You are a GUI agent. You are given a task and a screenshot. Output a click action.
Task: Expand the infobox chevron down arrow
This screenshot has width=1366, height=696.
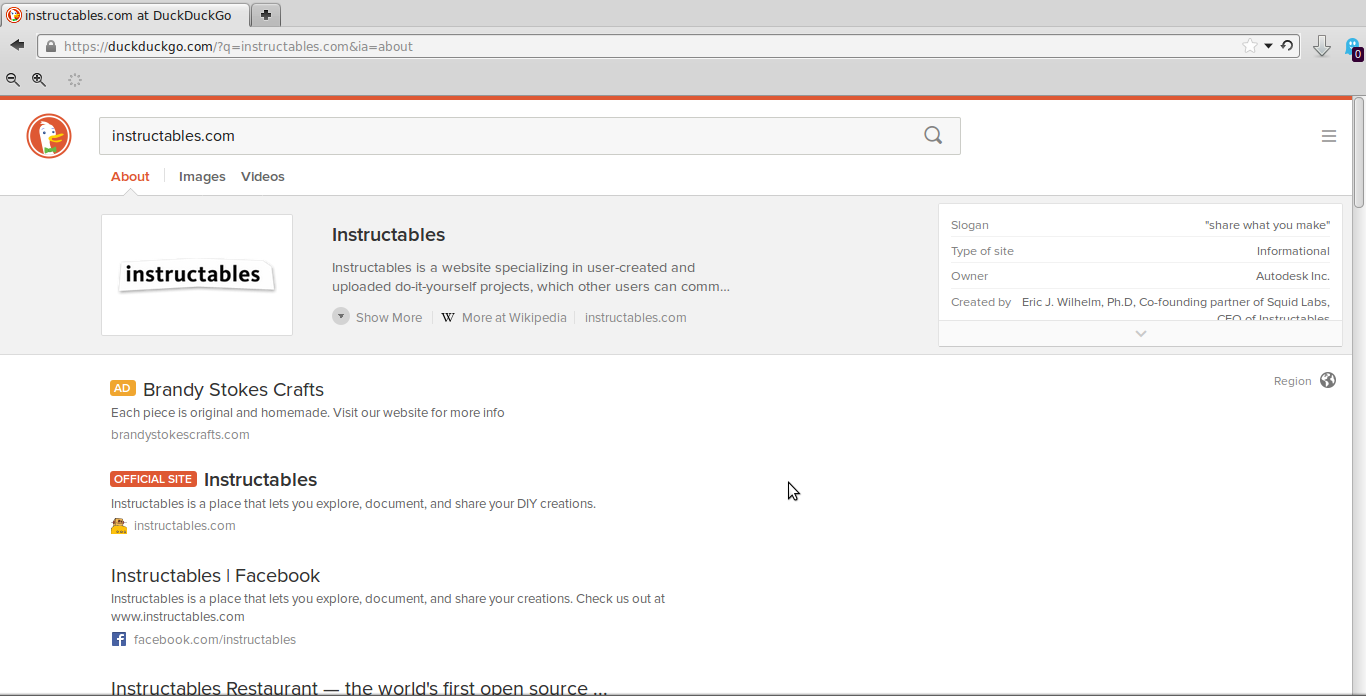(1140, 333)
